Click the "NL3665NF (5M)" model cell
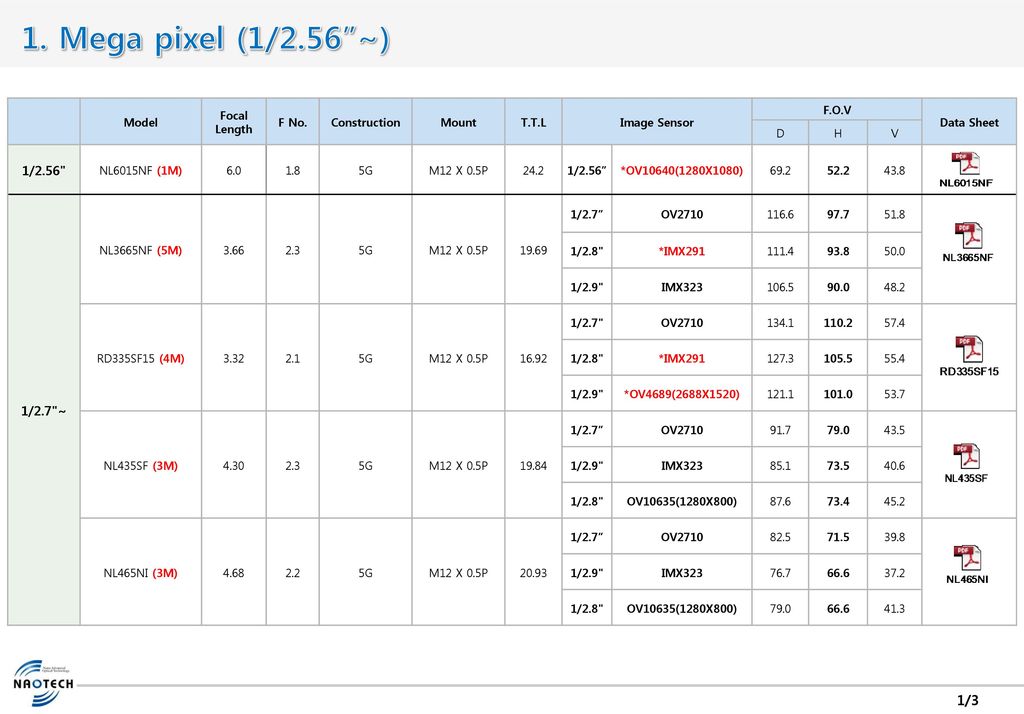 point(140,250)
